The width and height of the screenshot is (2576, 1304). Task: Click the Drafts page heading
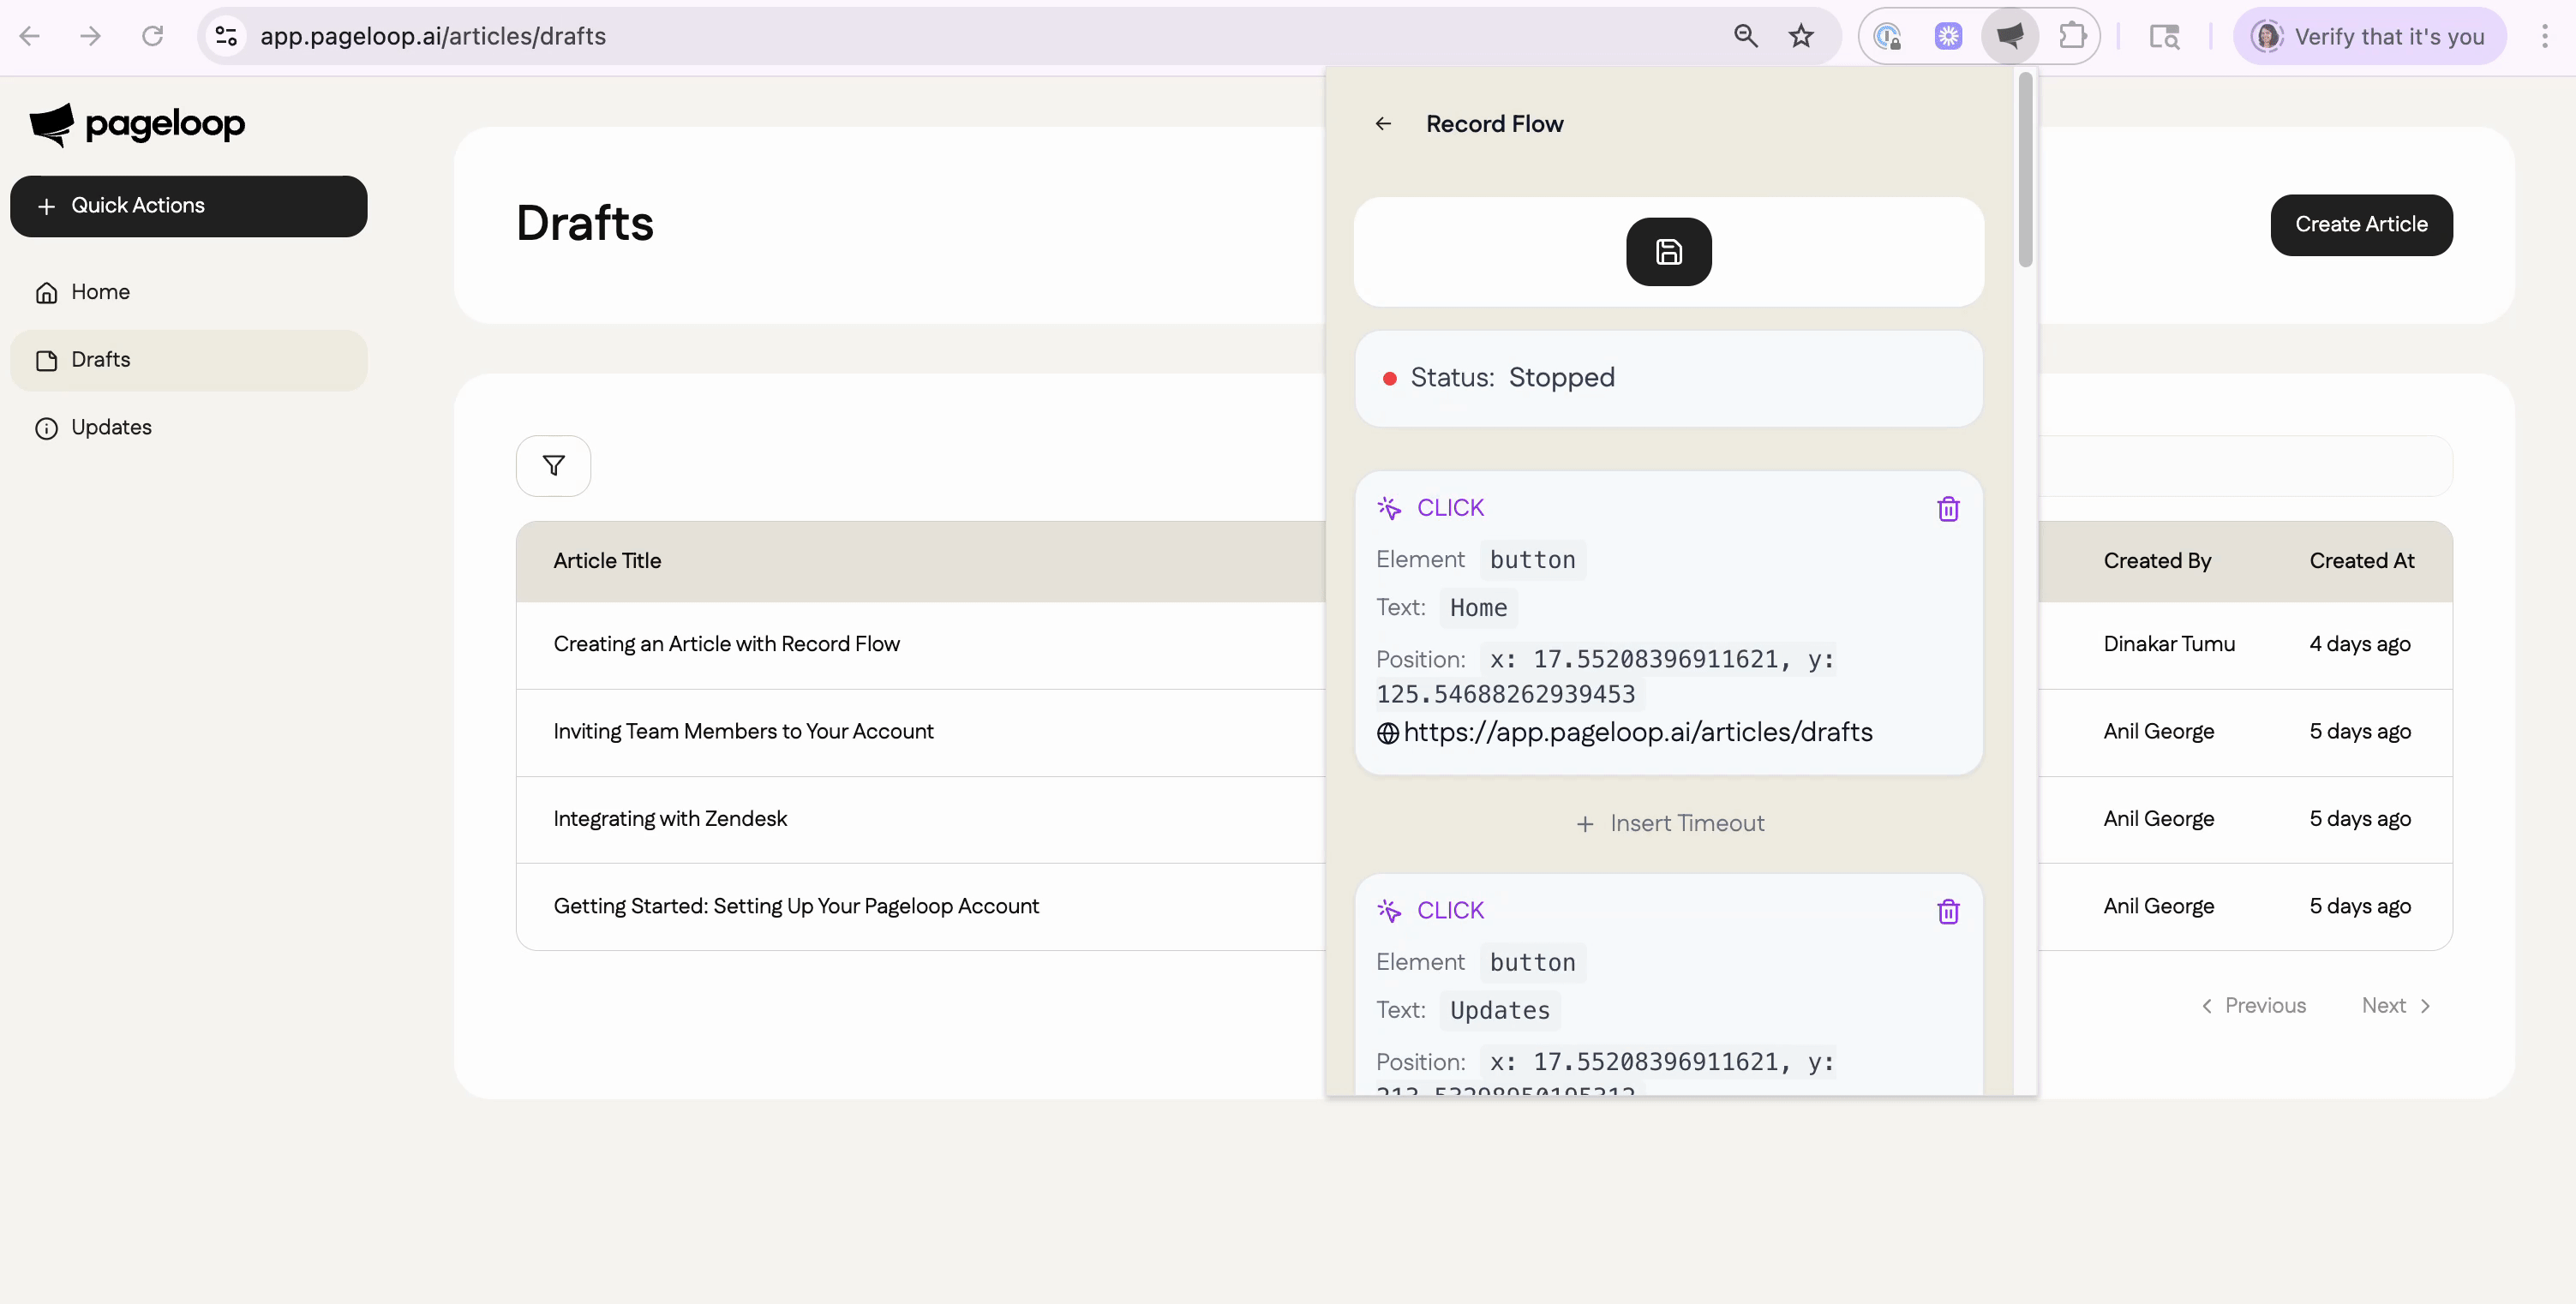pyautogui.click(x=585, y=223)
